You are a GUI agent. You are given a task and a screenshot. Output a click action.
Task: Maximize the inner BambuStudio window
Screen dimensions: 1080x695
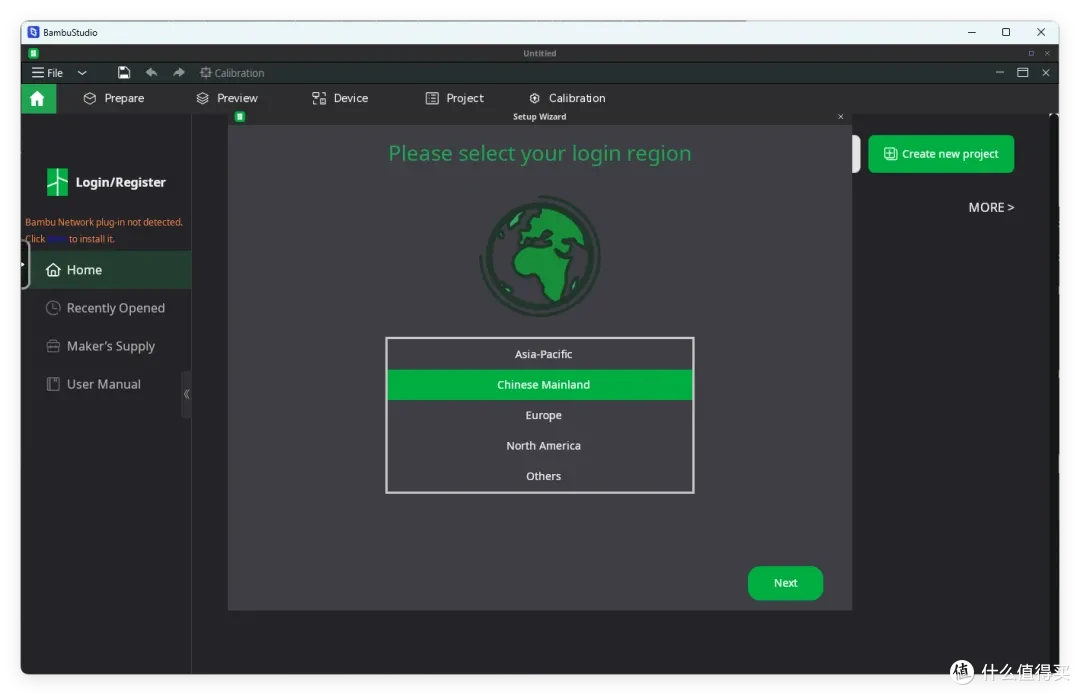pyautogui.click(x=1023, y=72)
